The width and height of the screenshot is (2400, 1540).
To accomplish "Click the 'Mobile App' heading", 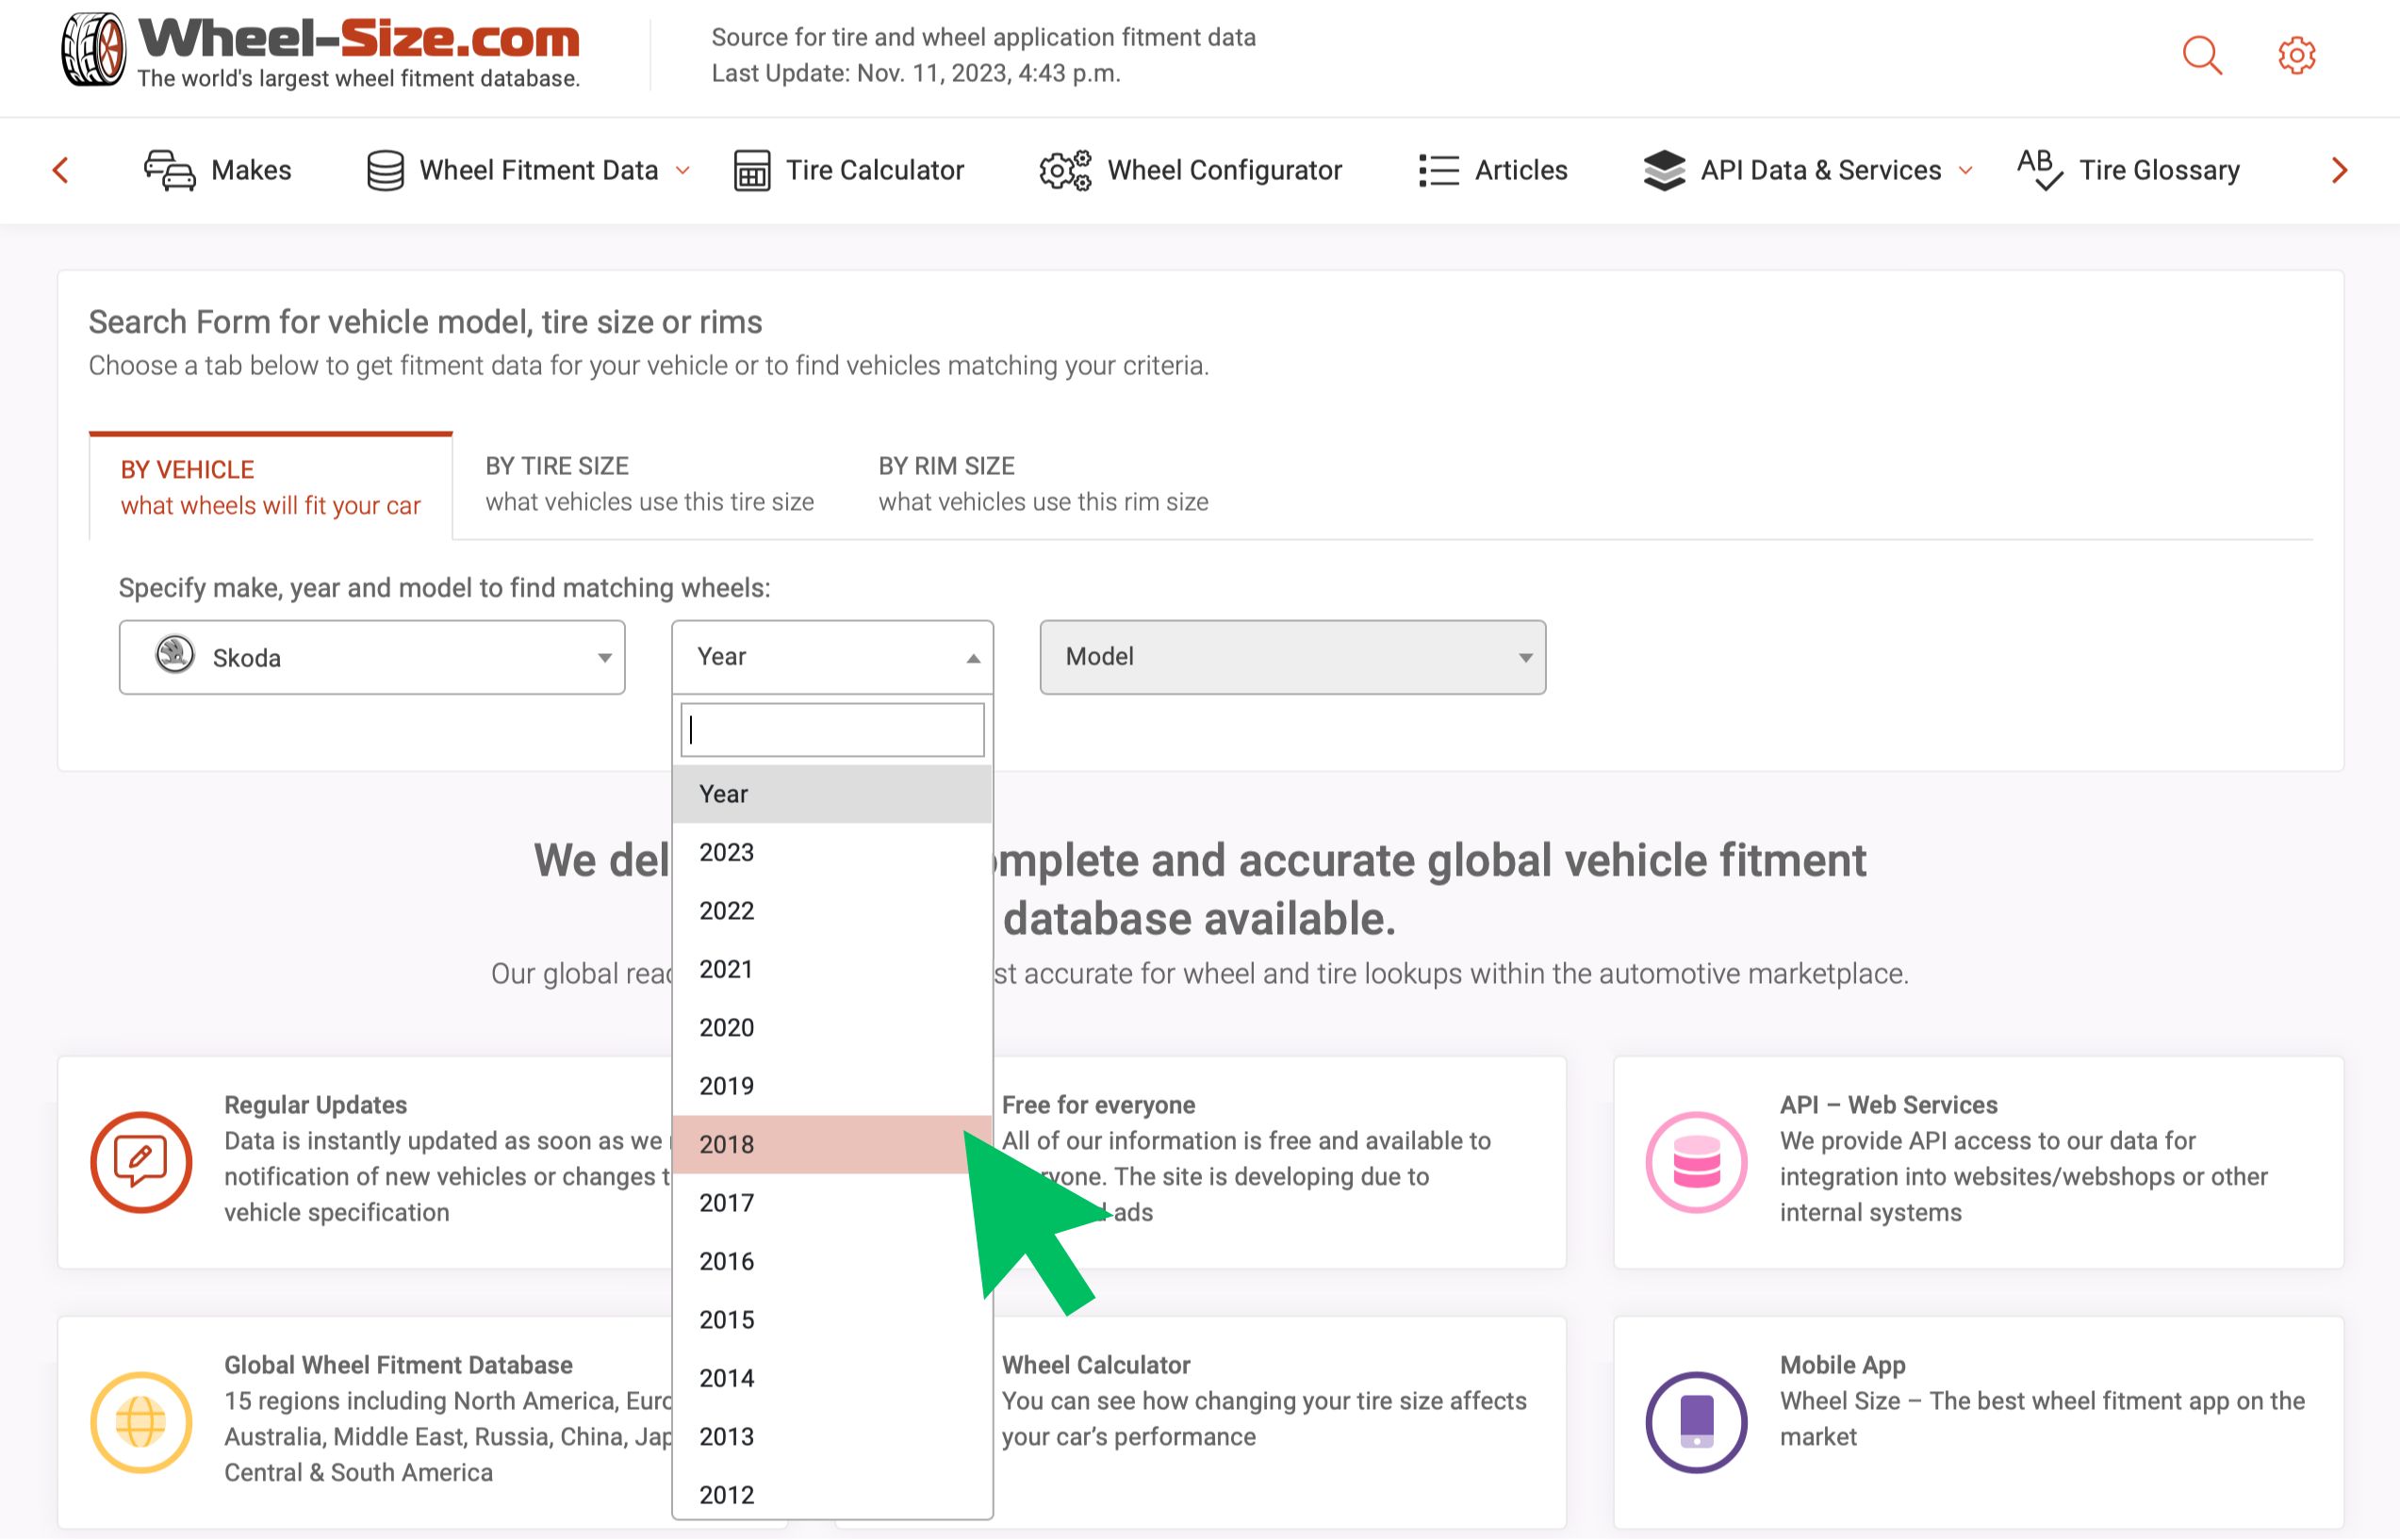I will click(1842, 1365).
